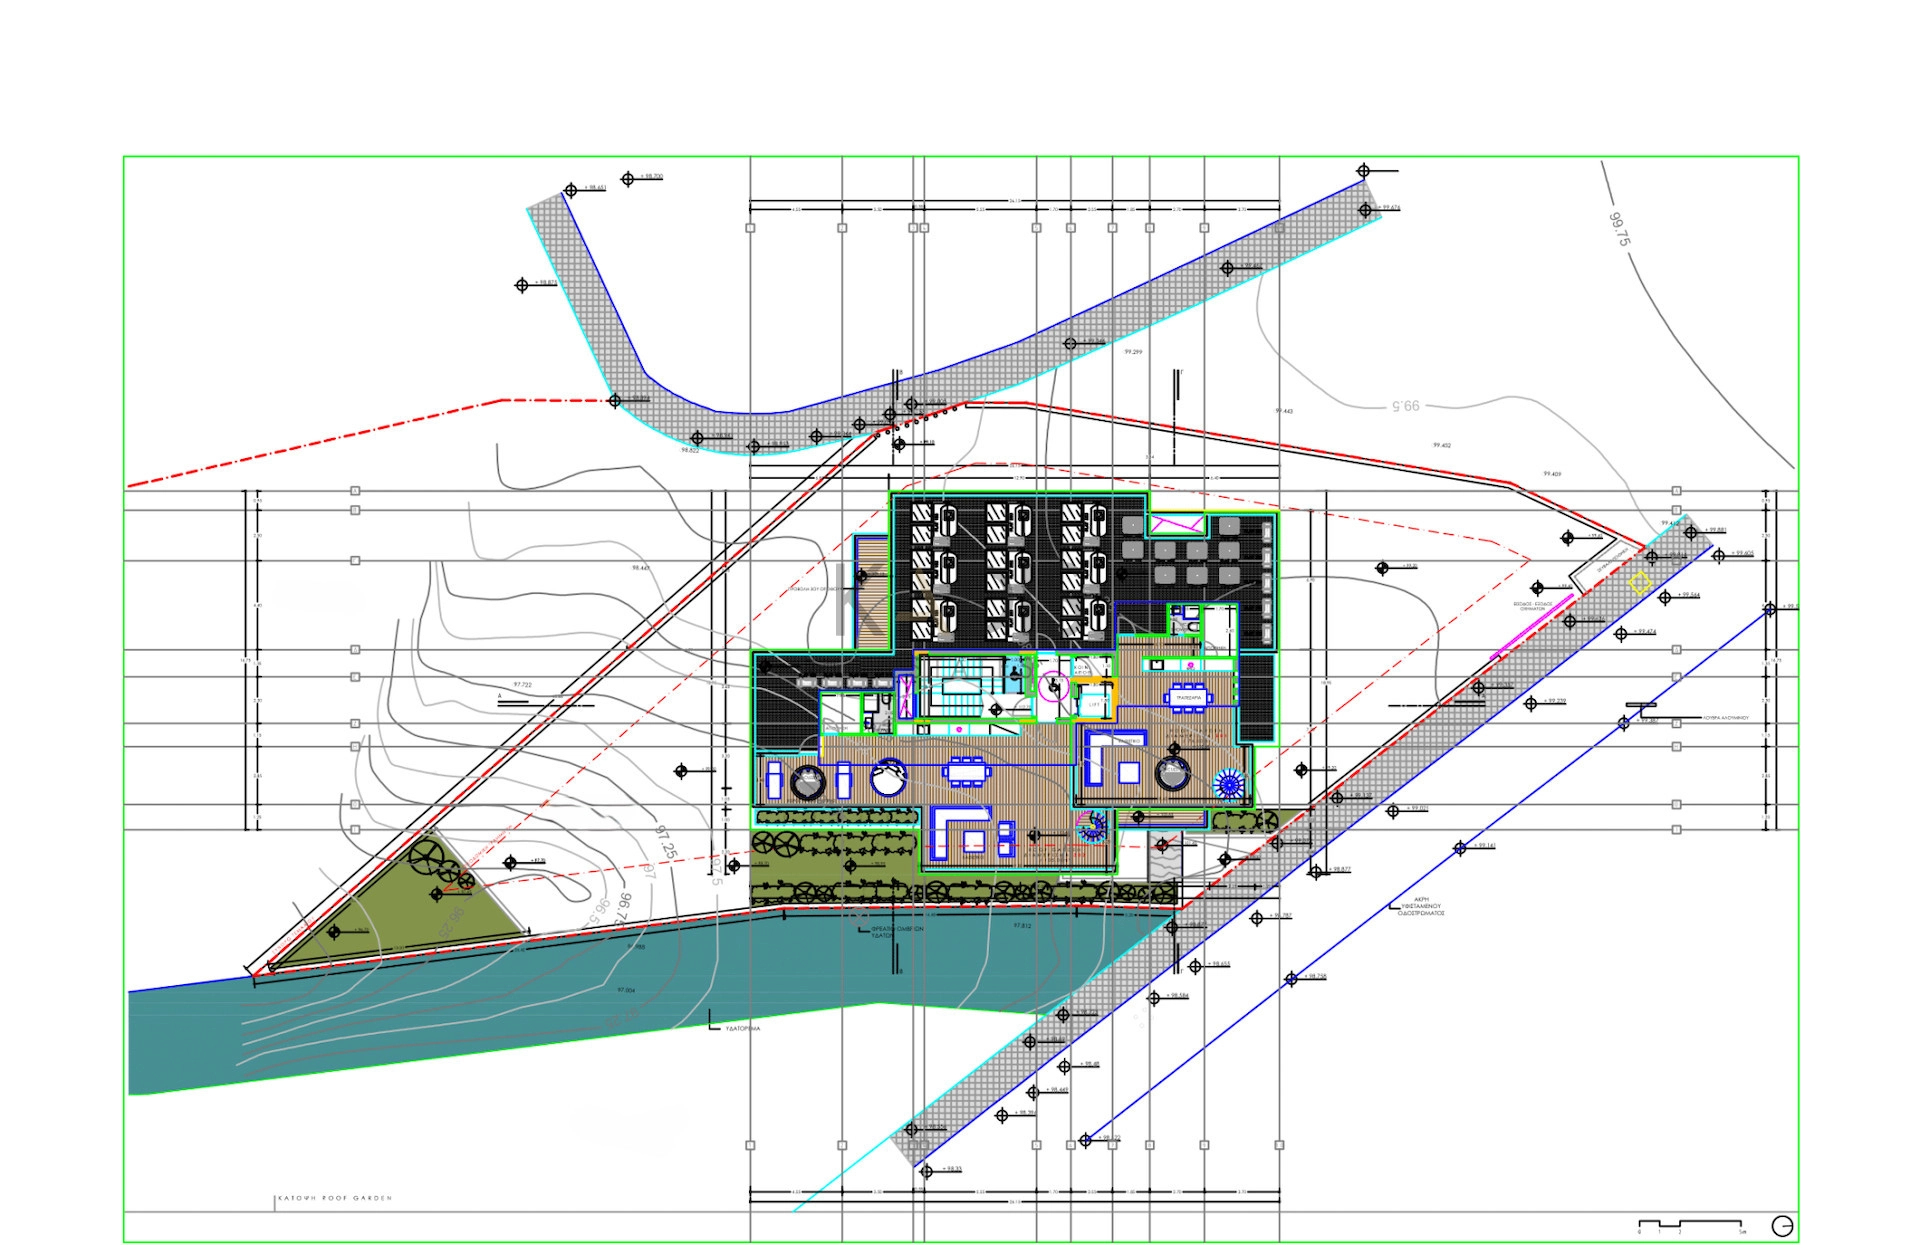The image size is (1920, 1245).
Task: Click the light-blue spiral staircase on right terrace
Action: pos(1229,784)
